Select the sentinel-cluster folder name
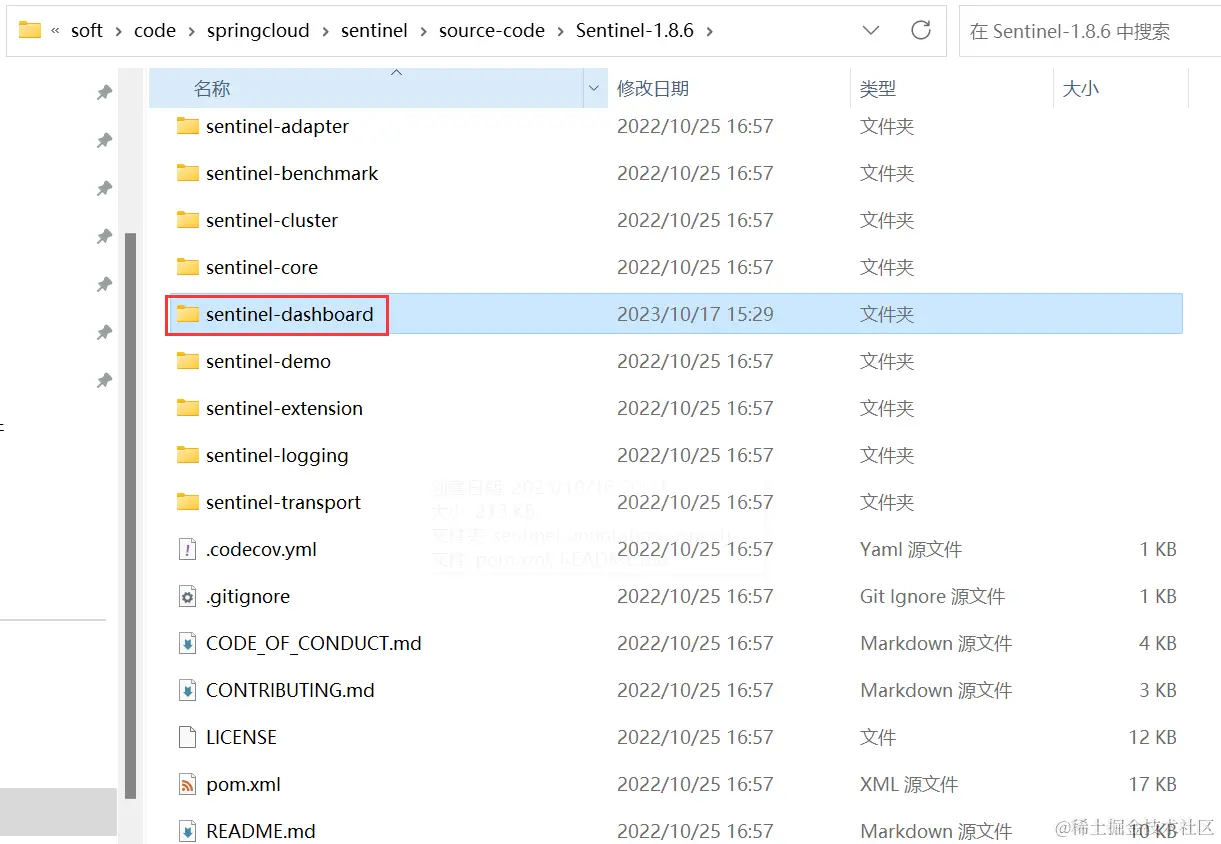Screen dimensions: 1221x844 click(272, 220)
